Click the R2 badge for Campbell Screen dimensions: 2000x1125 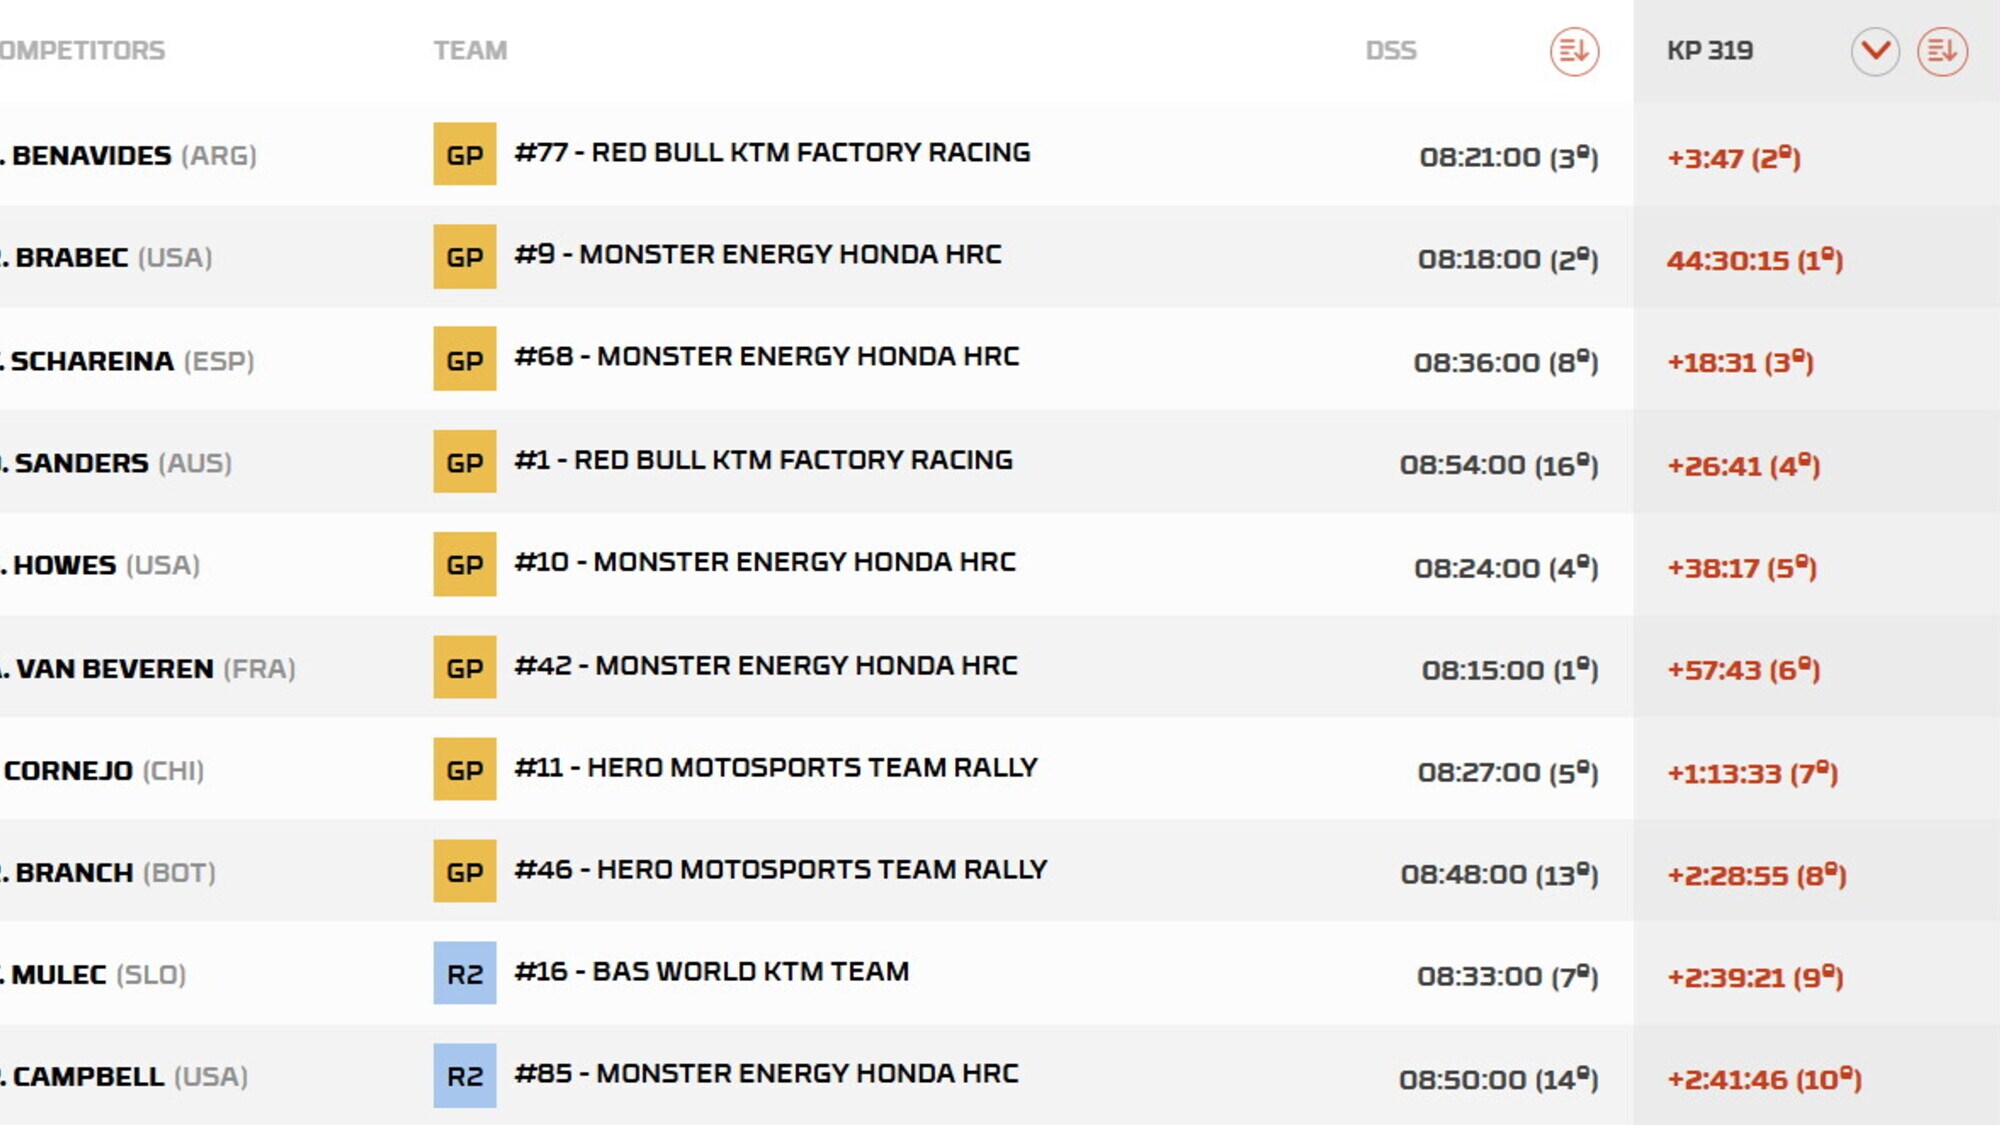click(464, 1076)
